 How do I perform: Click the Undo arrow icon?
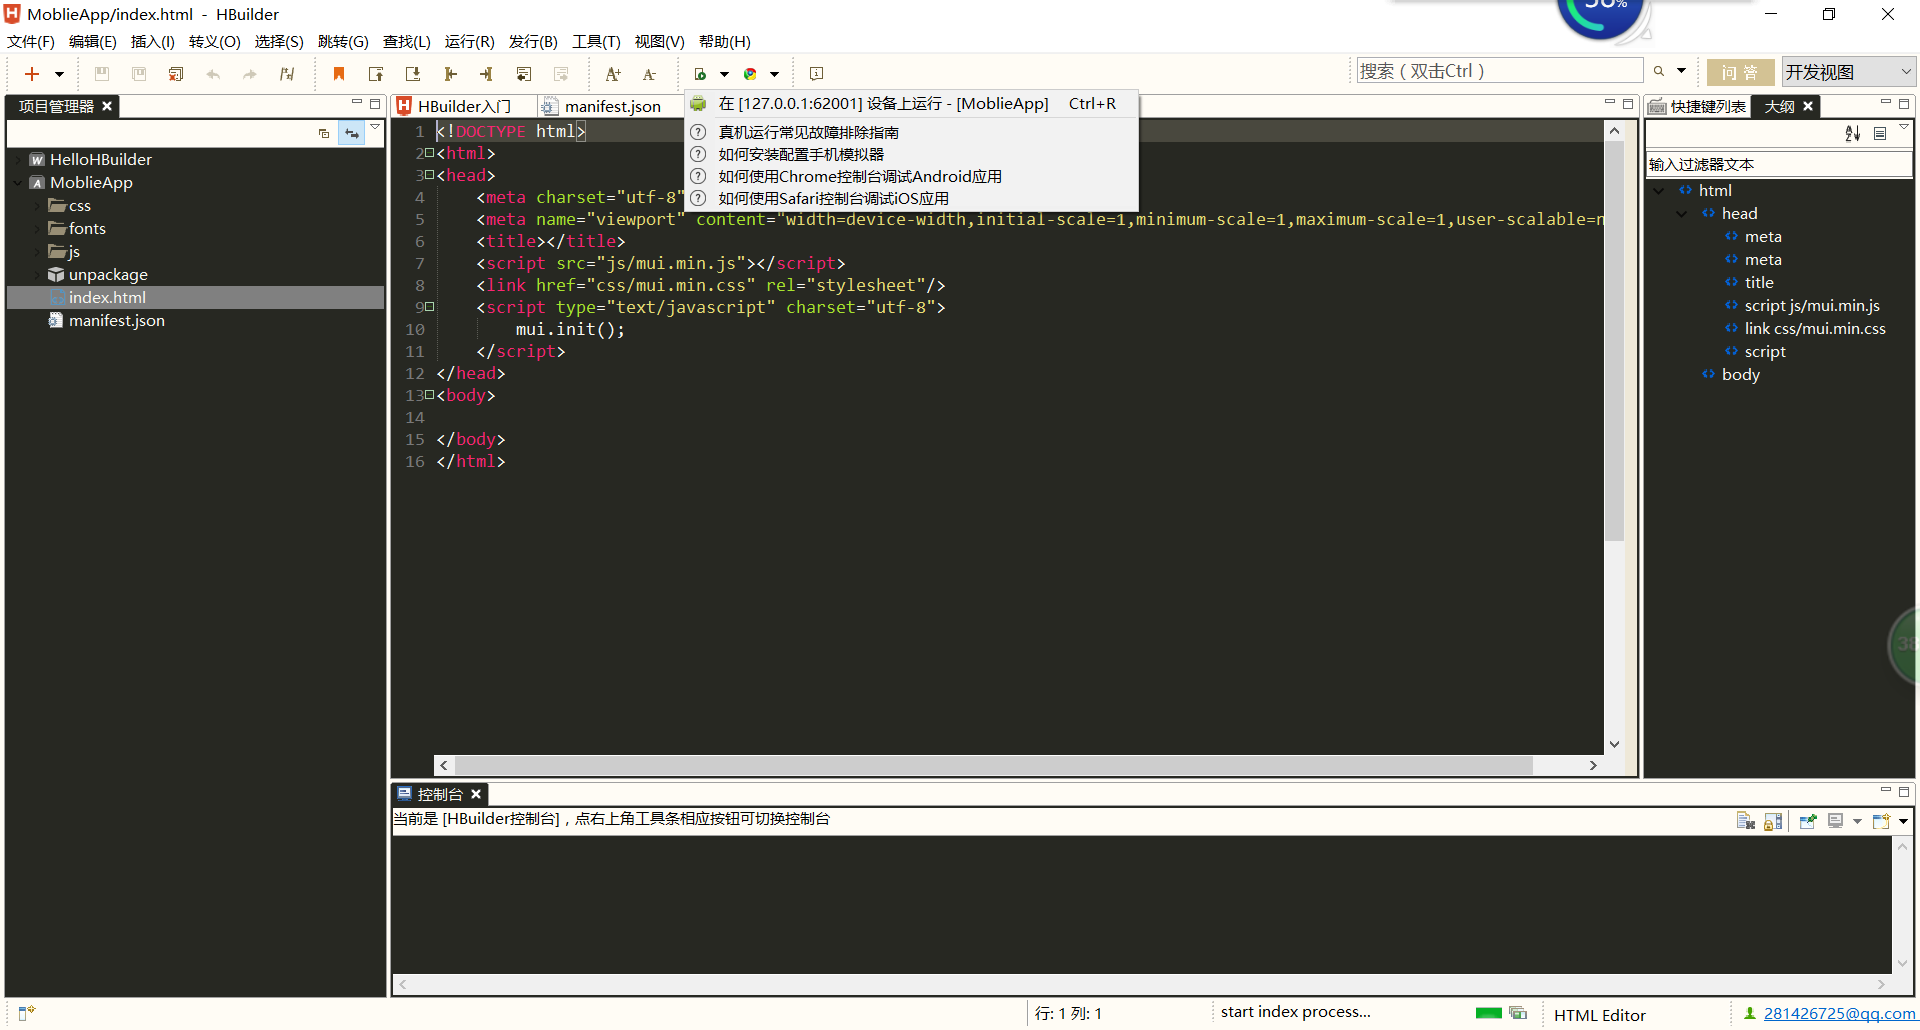click(x=213, y=74)
